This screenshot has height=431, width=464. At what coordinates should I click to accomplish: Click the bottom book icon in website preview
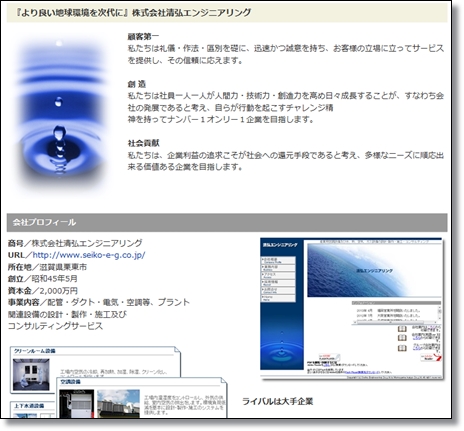point(402,348)
